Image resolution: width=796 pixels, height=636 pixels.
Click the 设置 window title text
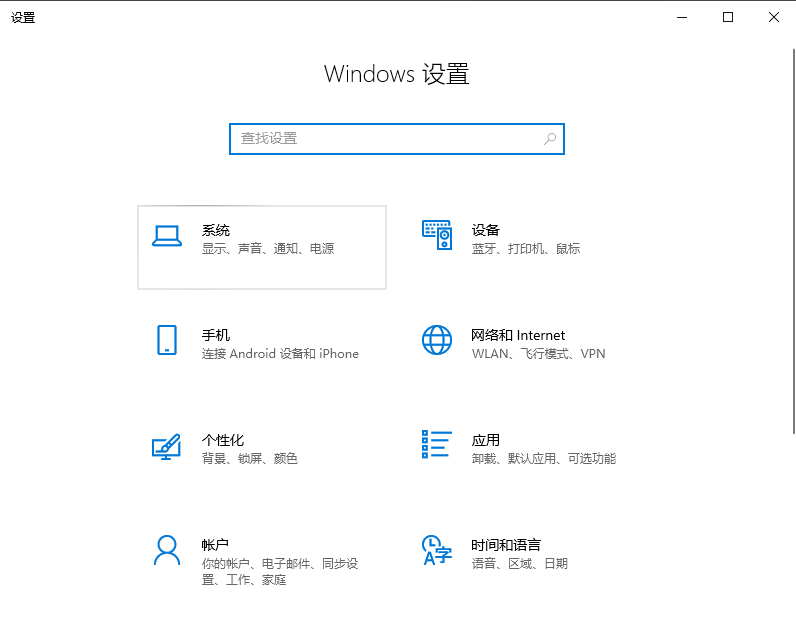click(x=23, y=18)
